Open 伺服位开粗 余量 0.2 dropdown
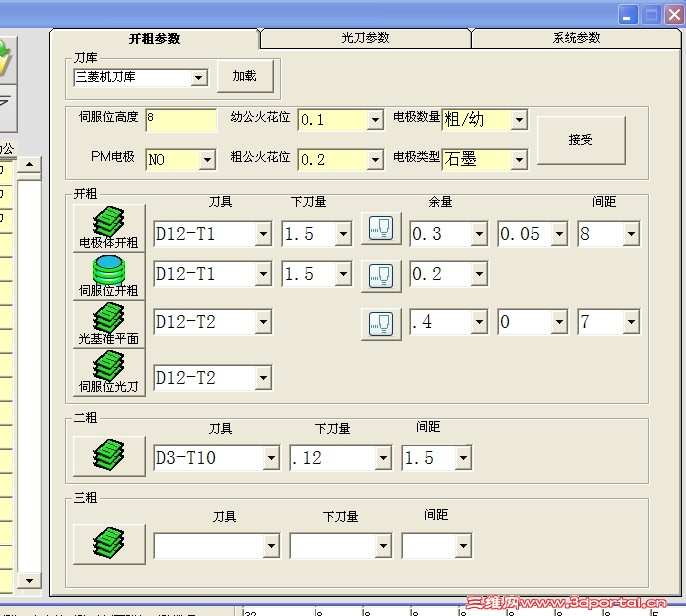686x616 pixels. (x=479, y=274)
